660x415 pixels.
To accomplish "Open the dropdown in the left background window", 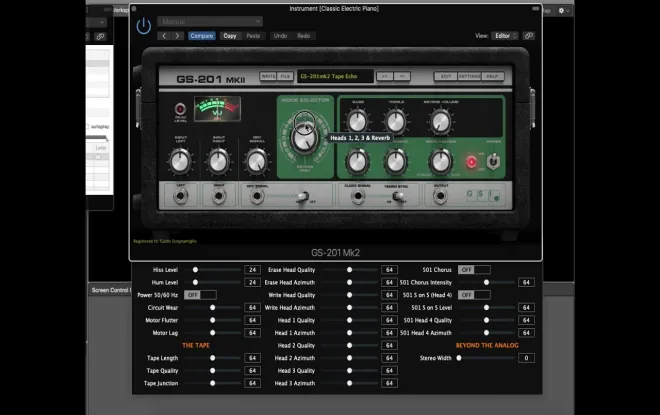I will [96, 22].
